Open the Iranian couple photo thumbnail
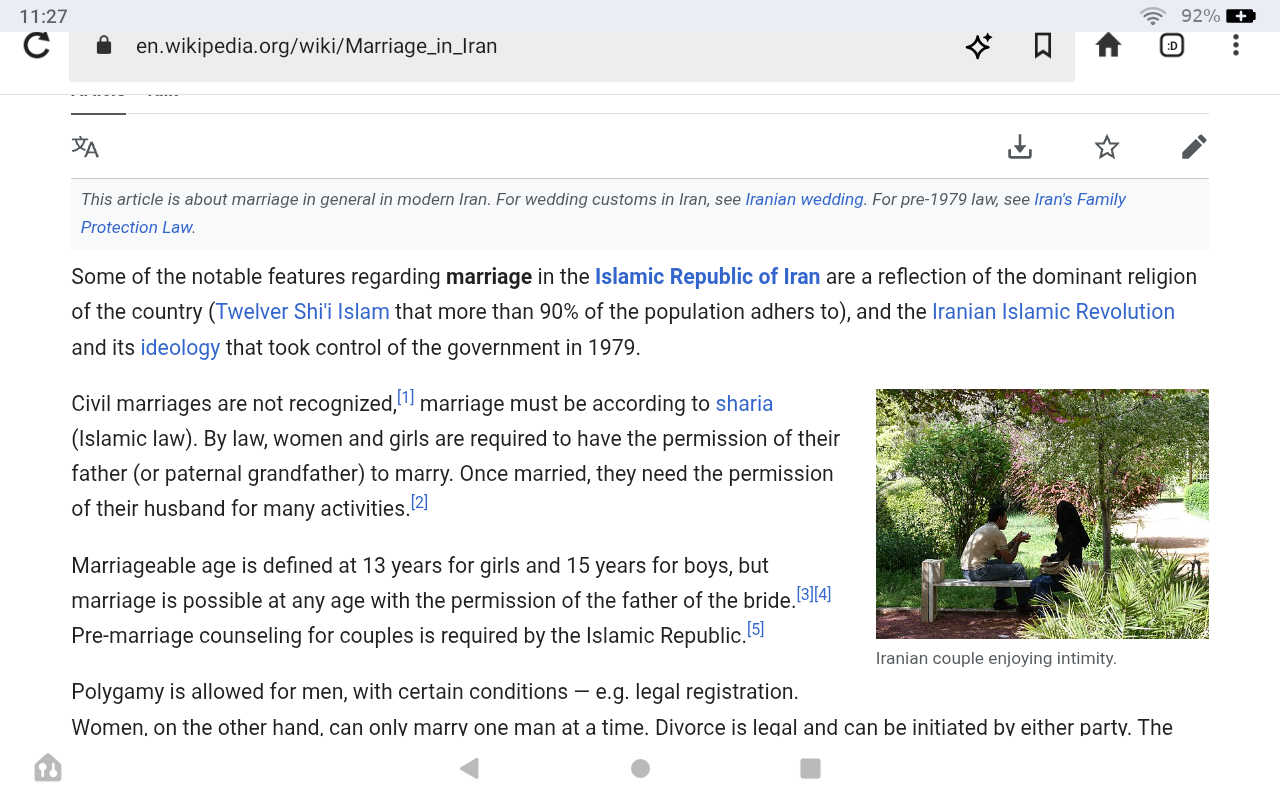Screen dimensions: 1280x800 coord(1042,513)
